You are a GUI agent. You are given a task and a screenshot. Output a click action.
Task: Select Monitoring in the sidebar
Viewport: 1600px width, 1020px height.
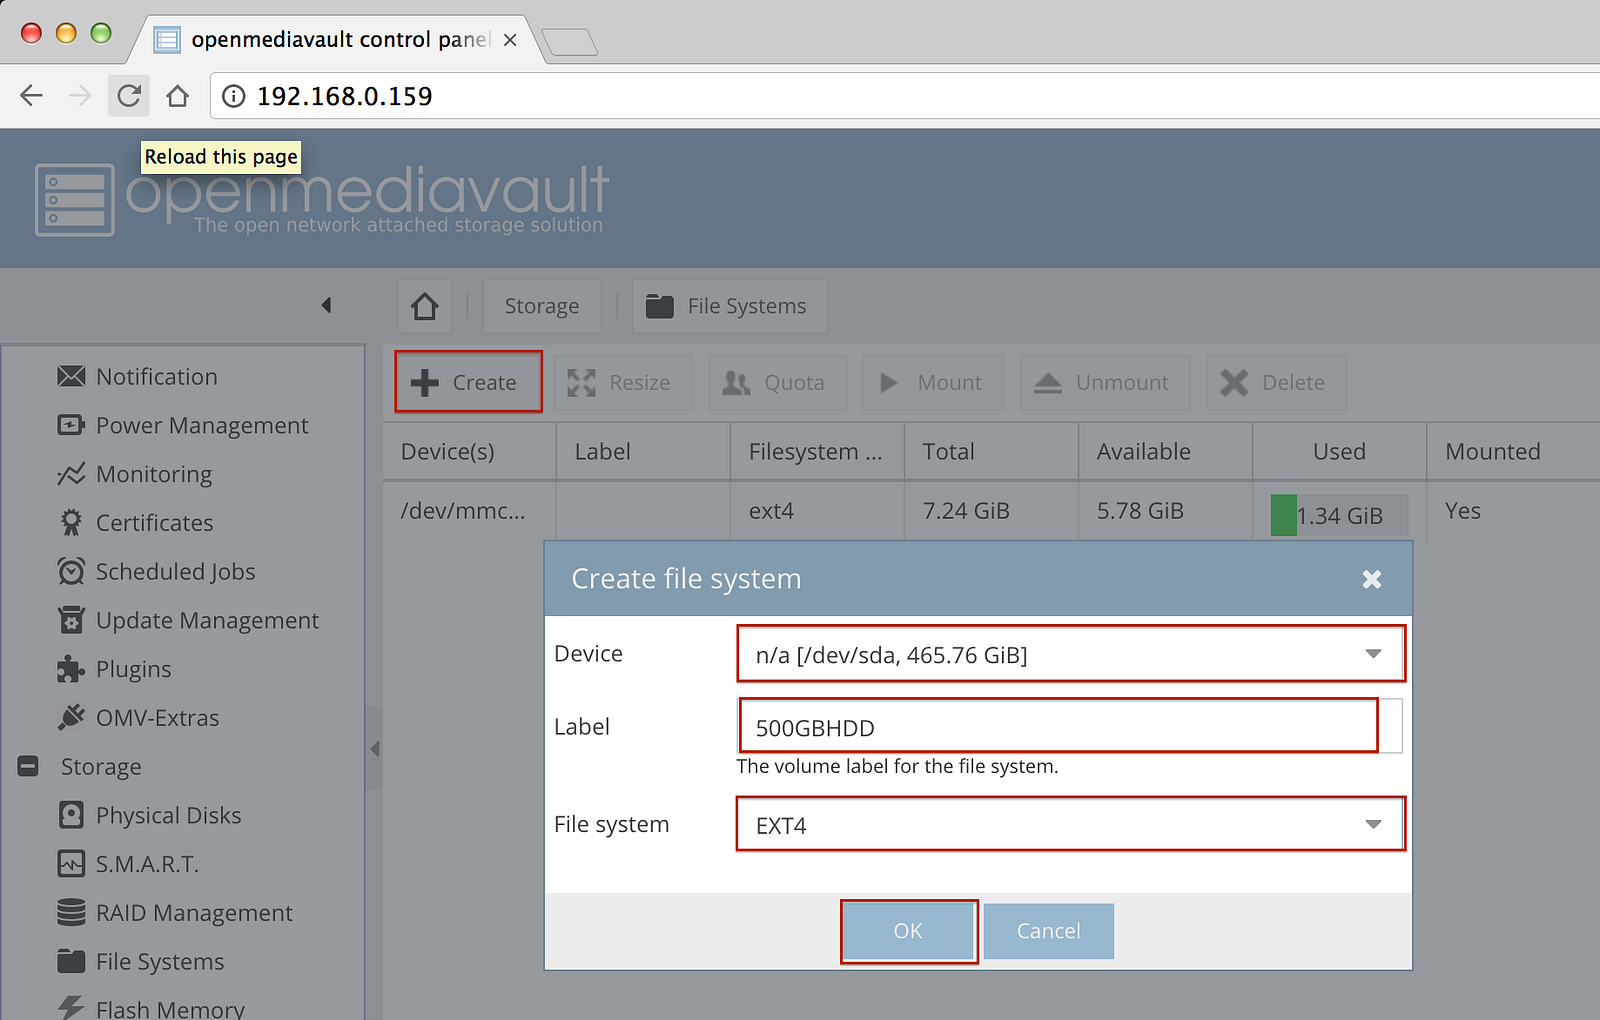(x=154, y=475)
